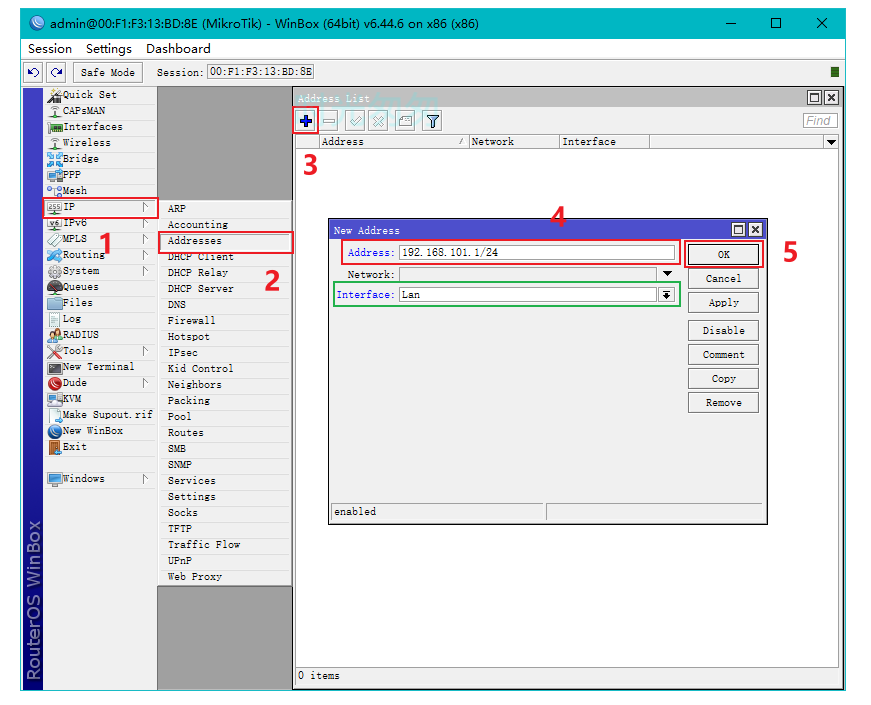Click the Disable cross icon in Address List
Viewport: 871px width, 705px height.
pyautogui.click(x=378, y=121)
